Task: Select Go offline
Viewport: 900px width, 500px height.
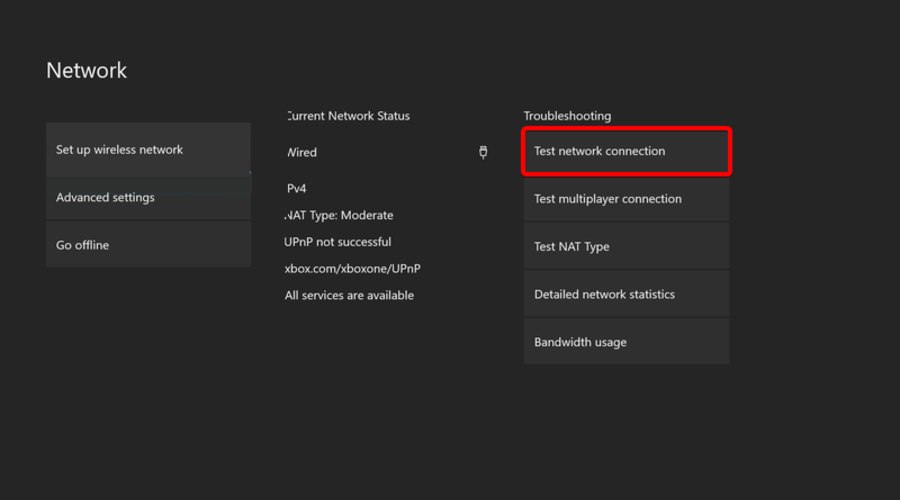Action: pyautogui.click(x=149, y=245)
